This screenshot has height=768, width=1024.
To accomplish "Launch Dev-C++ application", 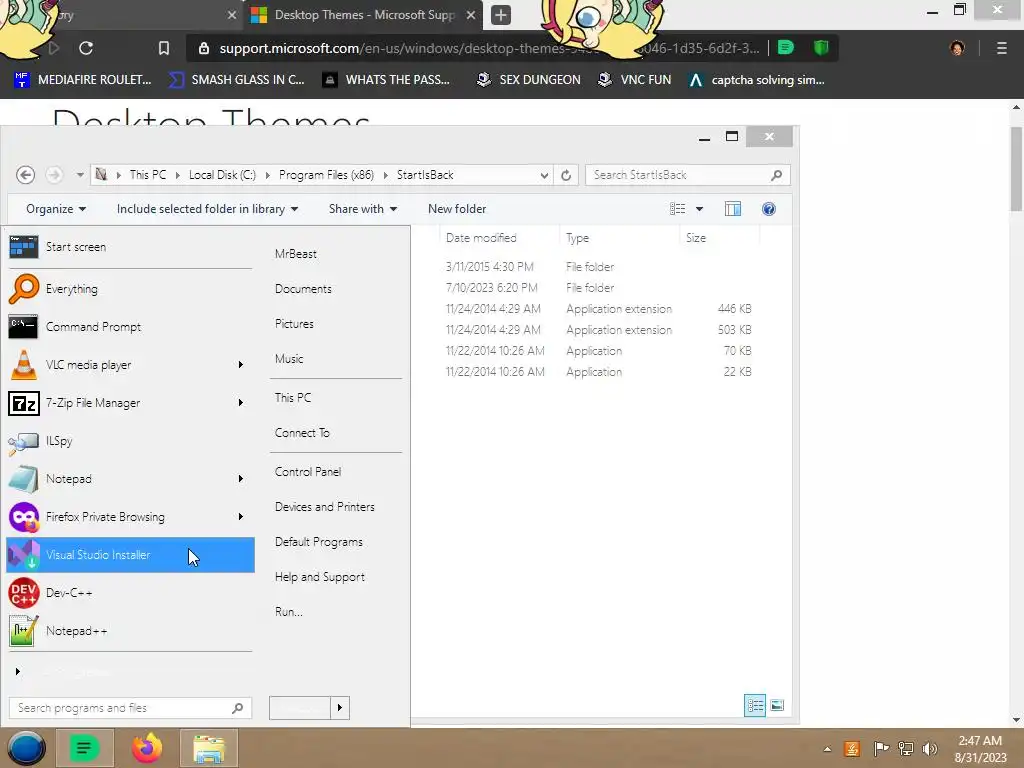I will pos(129,593).
